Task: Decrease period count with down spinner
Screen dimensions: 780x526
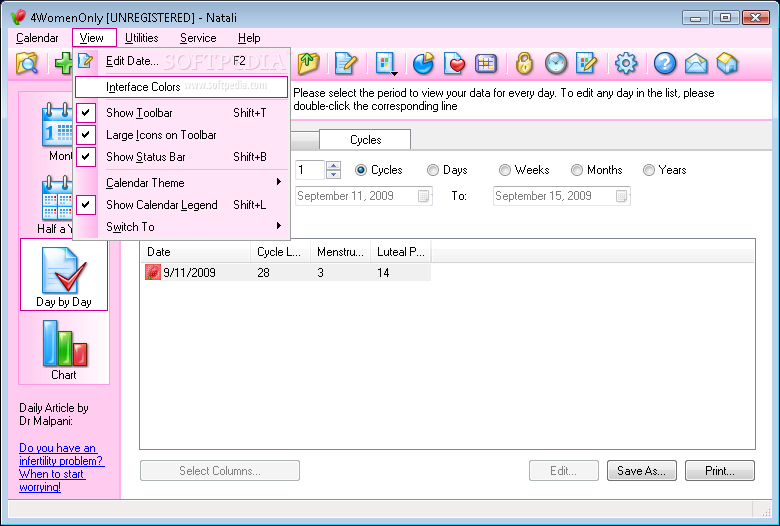Action: (333, 174)
